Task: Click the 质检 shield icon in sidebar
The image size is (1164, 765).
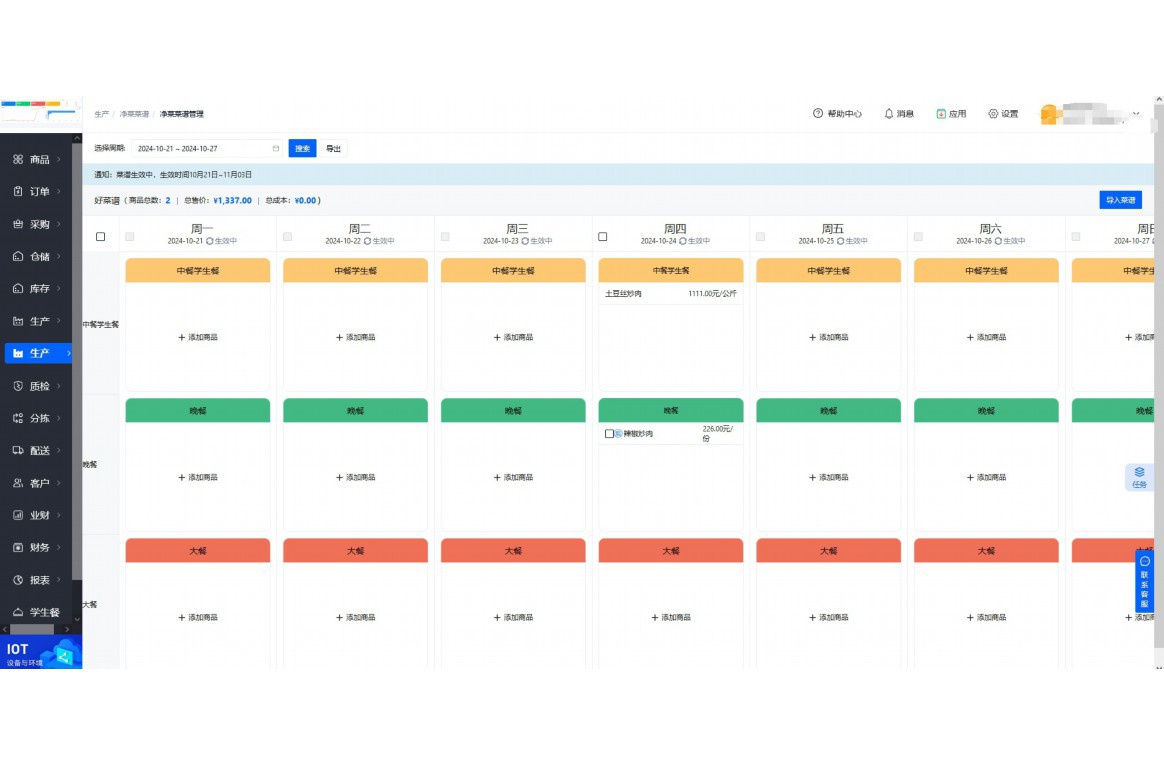Action: tap(18, 386)
